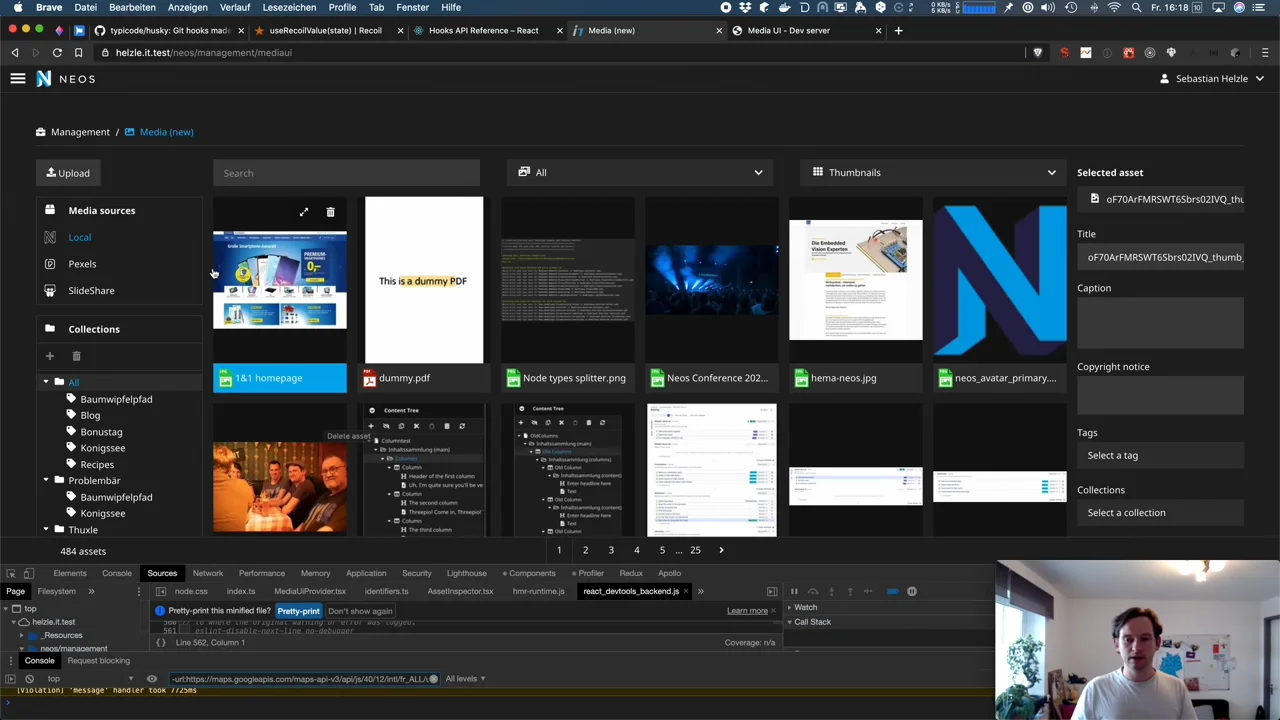Viewport: 1280px width, 720px height.
Task: Open the 'All' asset type filter dropdown
Action: pos(640,172)
